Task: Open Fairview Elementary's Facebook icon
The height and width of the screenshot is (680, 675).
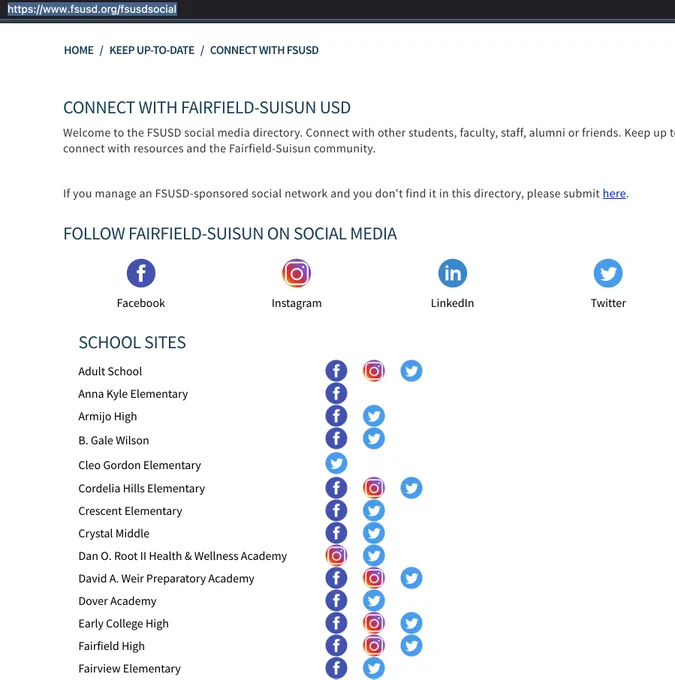Action: click(x=336, y=668)
